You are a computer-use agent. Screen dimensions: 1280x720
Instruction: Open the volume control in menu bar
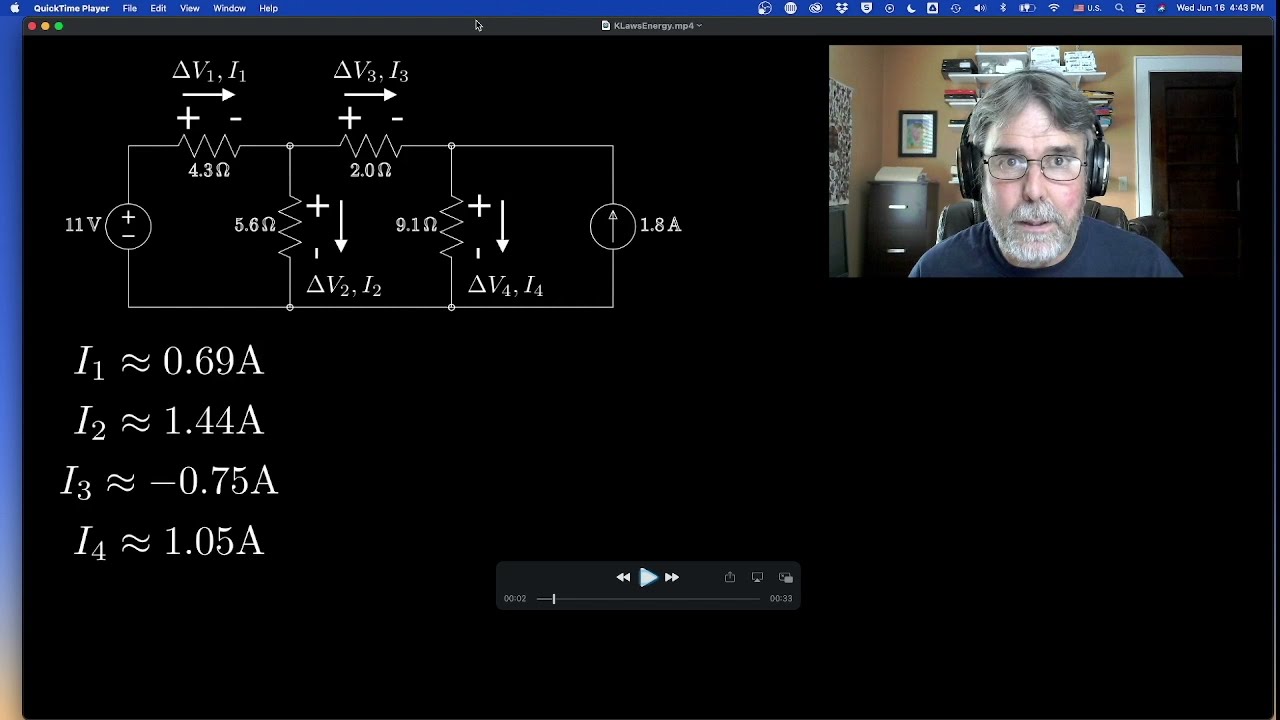(x=979, y=8)
